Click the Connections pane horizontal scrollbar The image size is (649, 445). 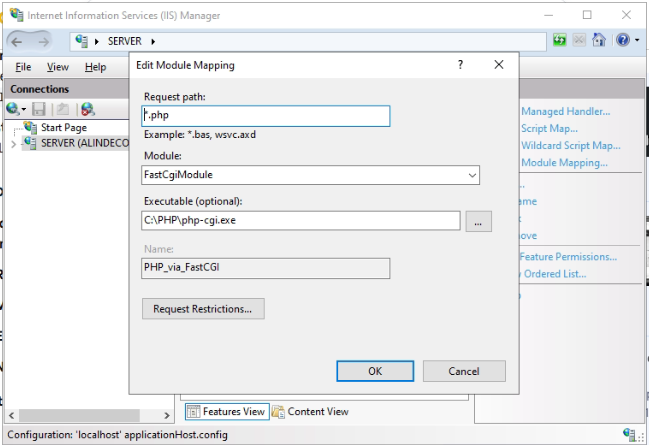pyautogui.click(x=89, y=415)
